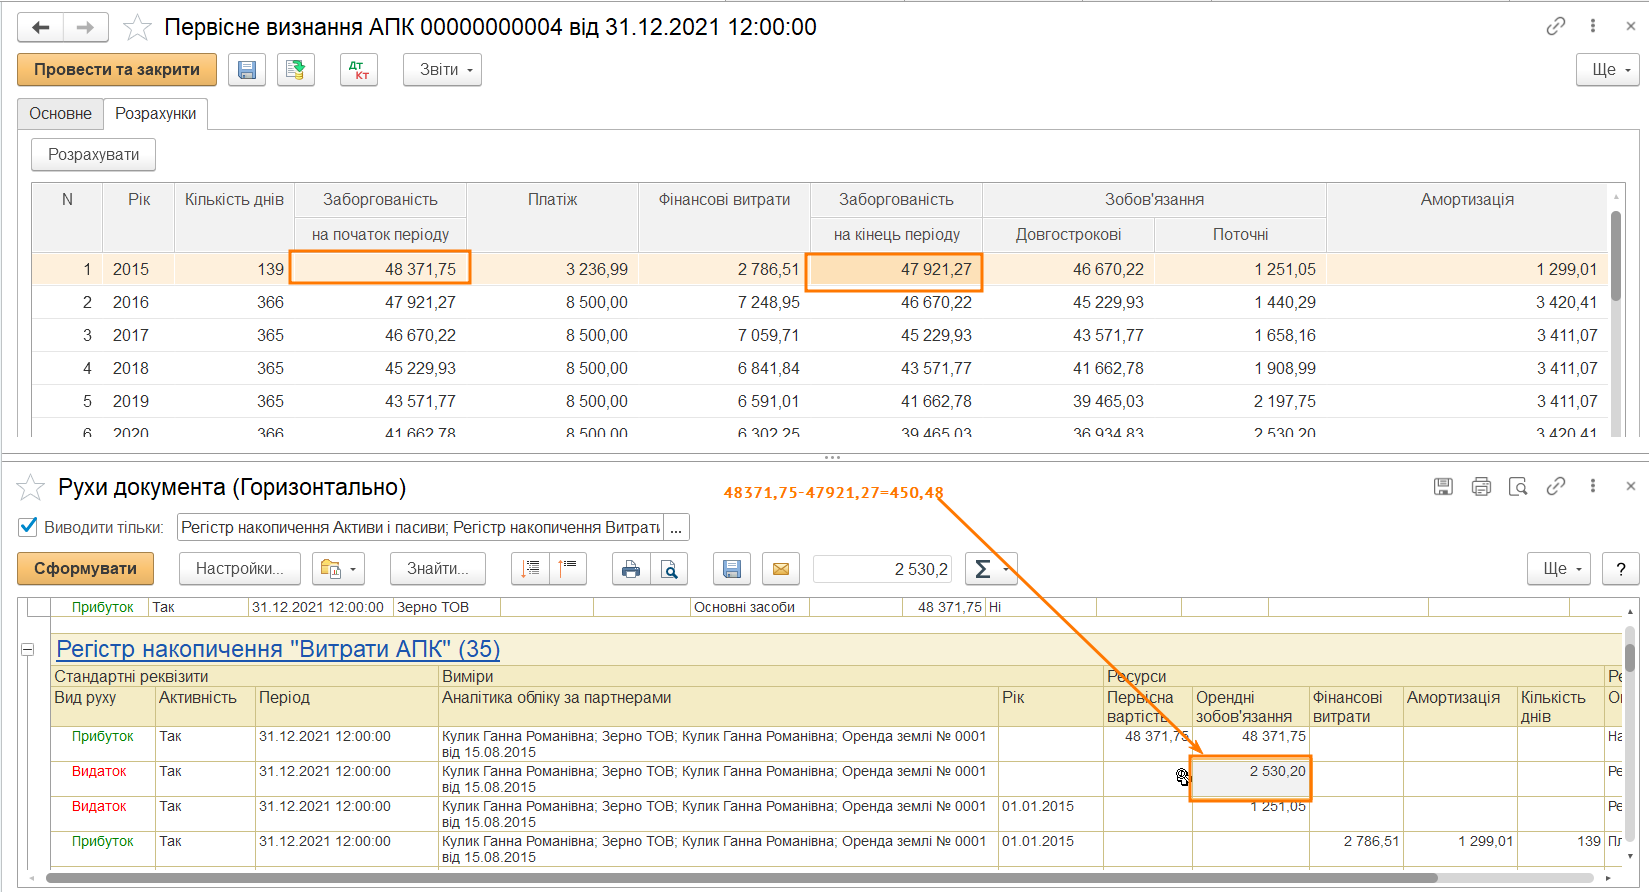Open the 'Звіти' dropdown menu

coord(442,70)
